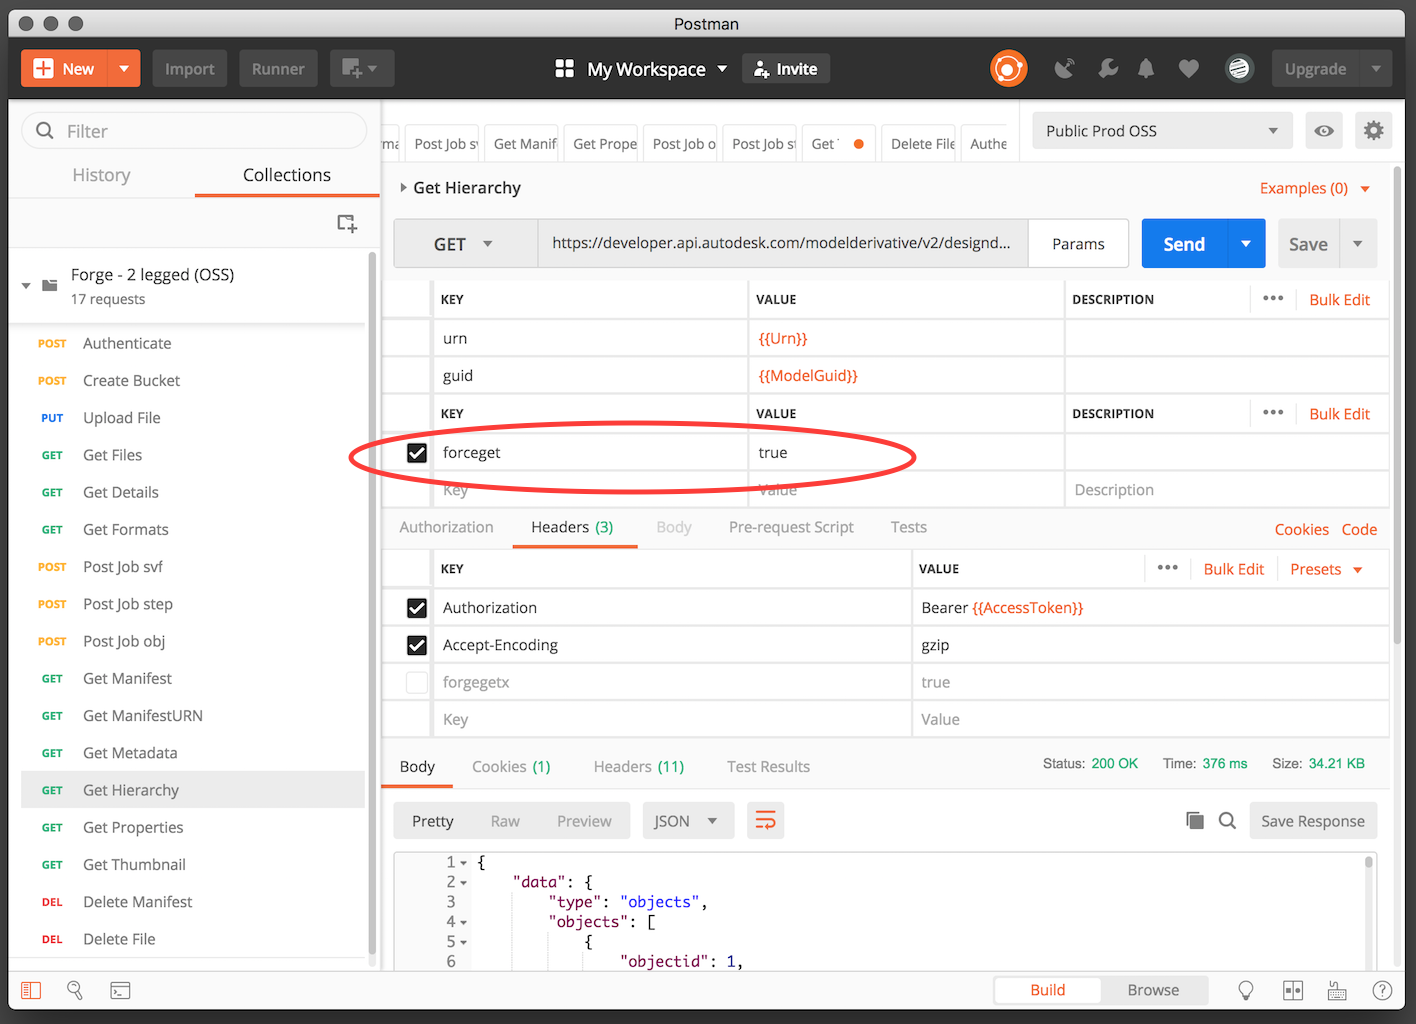Switch to the Authorization tab

(446, 527)
